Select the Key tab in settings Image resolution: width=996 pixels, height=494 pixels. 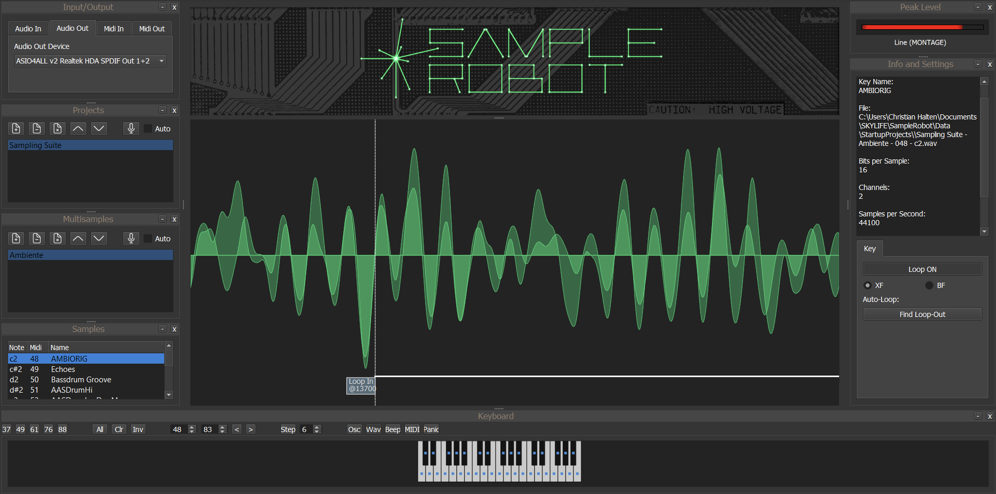coord(870,248)
